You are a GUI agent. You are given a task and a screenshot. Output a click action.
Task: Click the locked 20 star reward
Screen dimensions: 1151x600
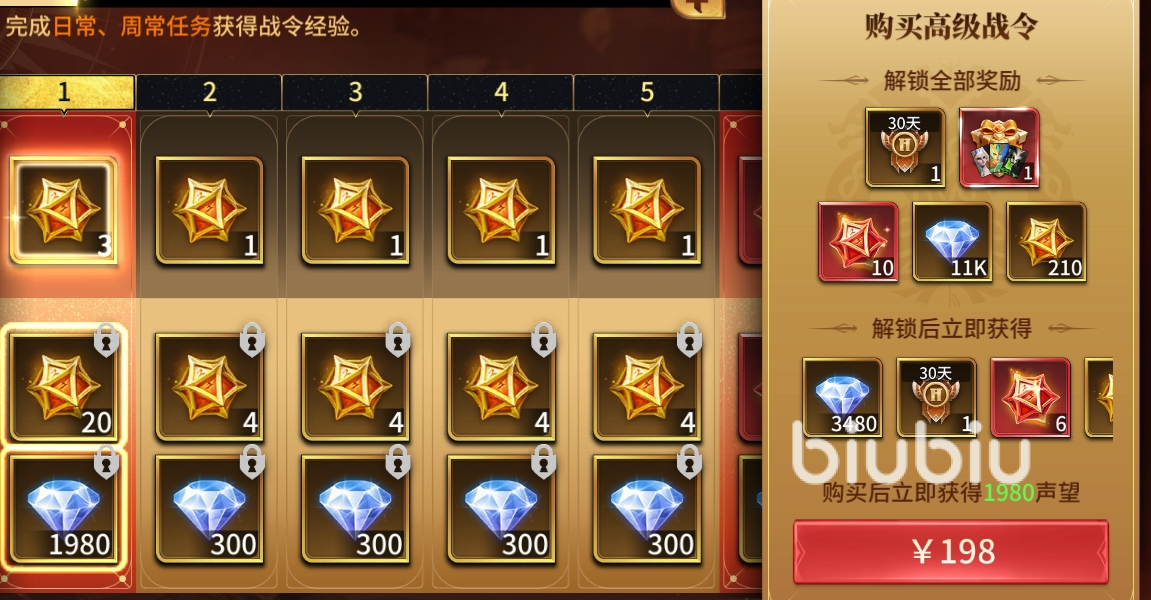63,387
